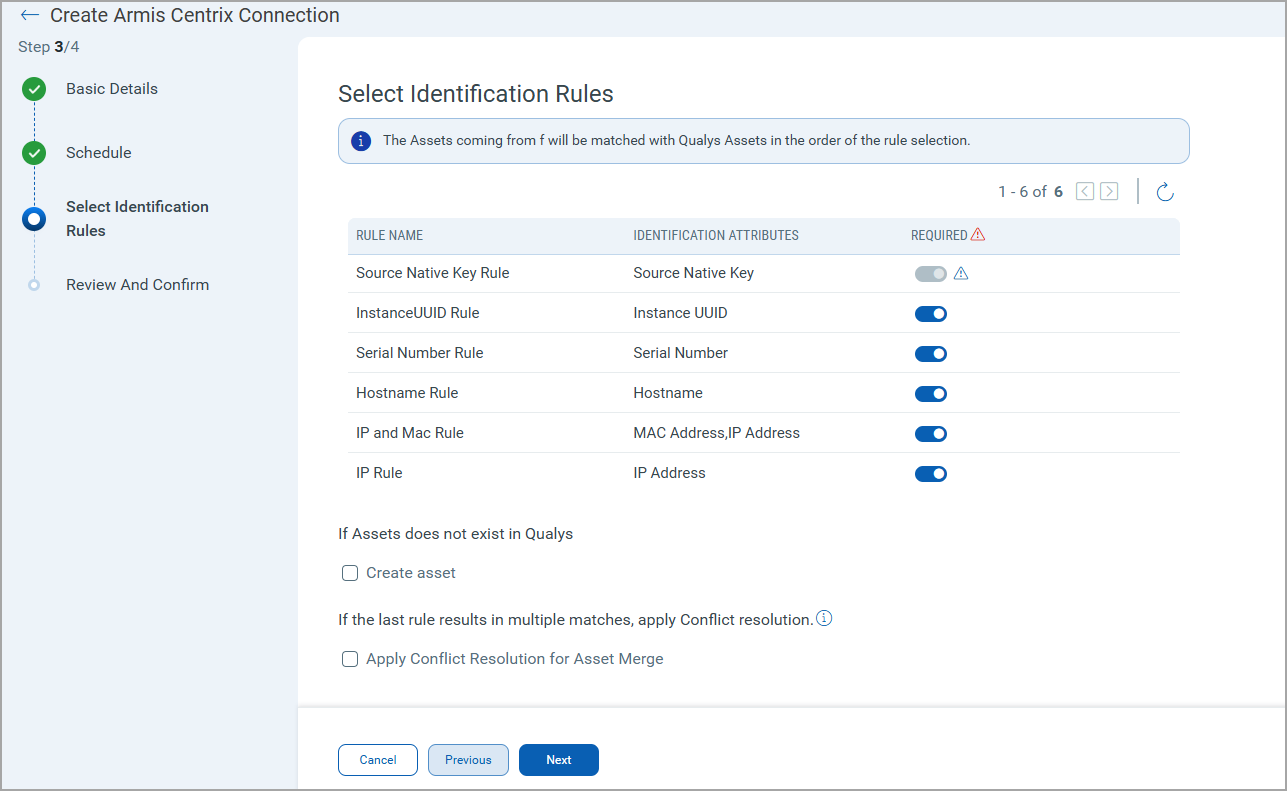Disable the Serial Number Rule toggle
1287x791 pixels.
coord(930,354)
